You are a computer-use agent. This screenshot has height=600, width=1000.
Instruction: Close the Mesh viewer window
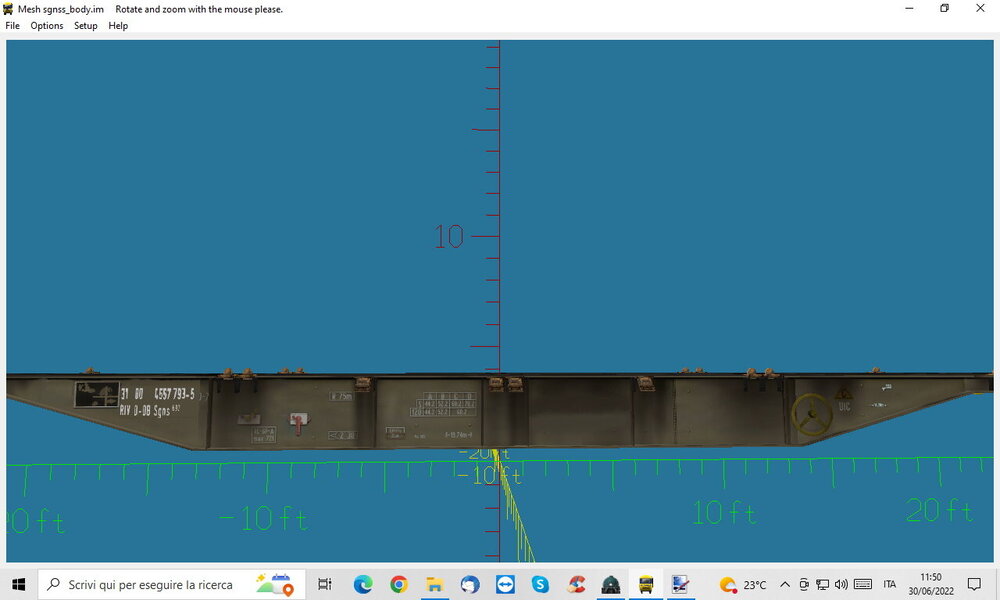[x=980, y=8]
